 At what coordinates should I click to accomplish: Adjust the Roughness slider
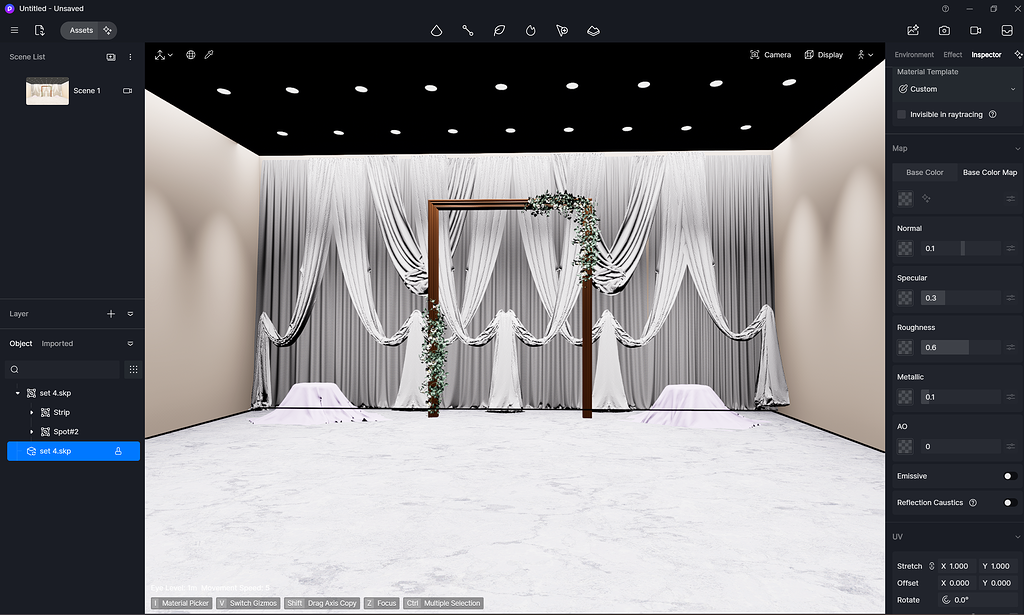point(960,347)
